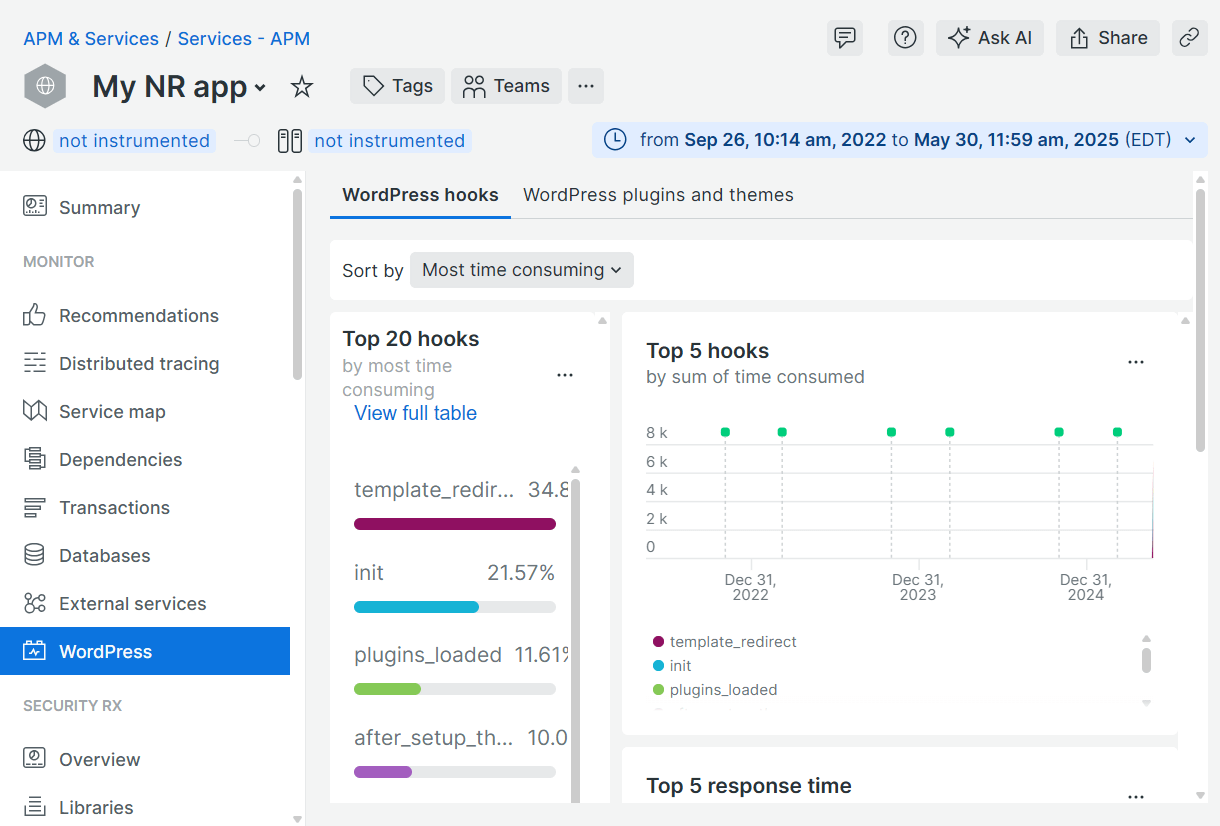Click the chart legend scrollbar thumb

coord(1146,661)
